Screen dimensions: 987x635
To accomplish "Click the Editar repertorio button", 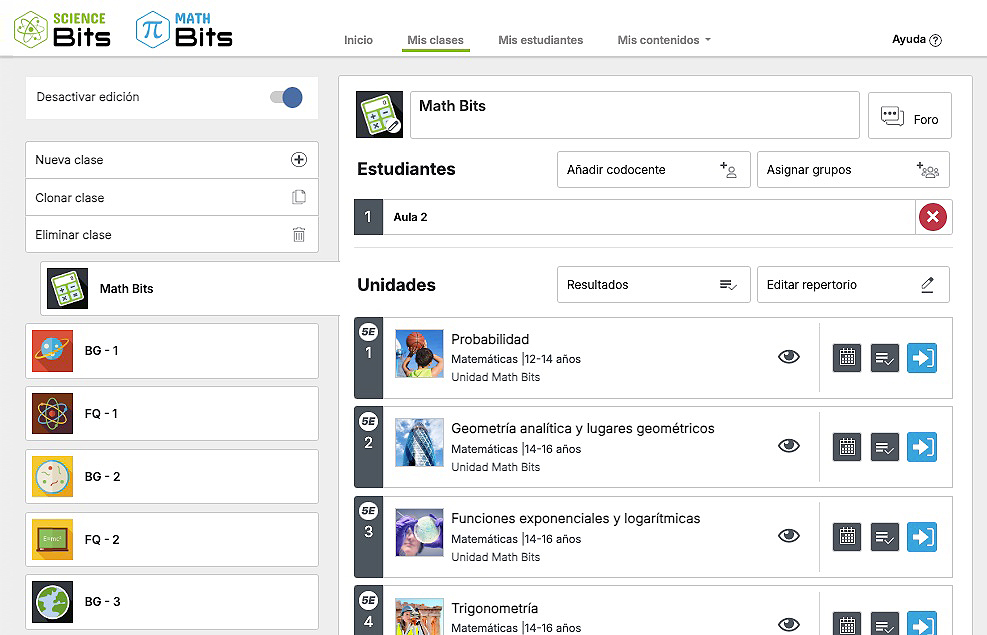I will 852,285.
